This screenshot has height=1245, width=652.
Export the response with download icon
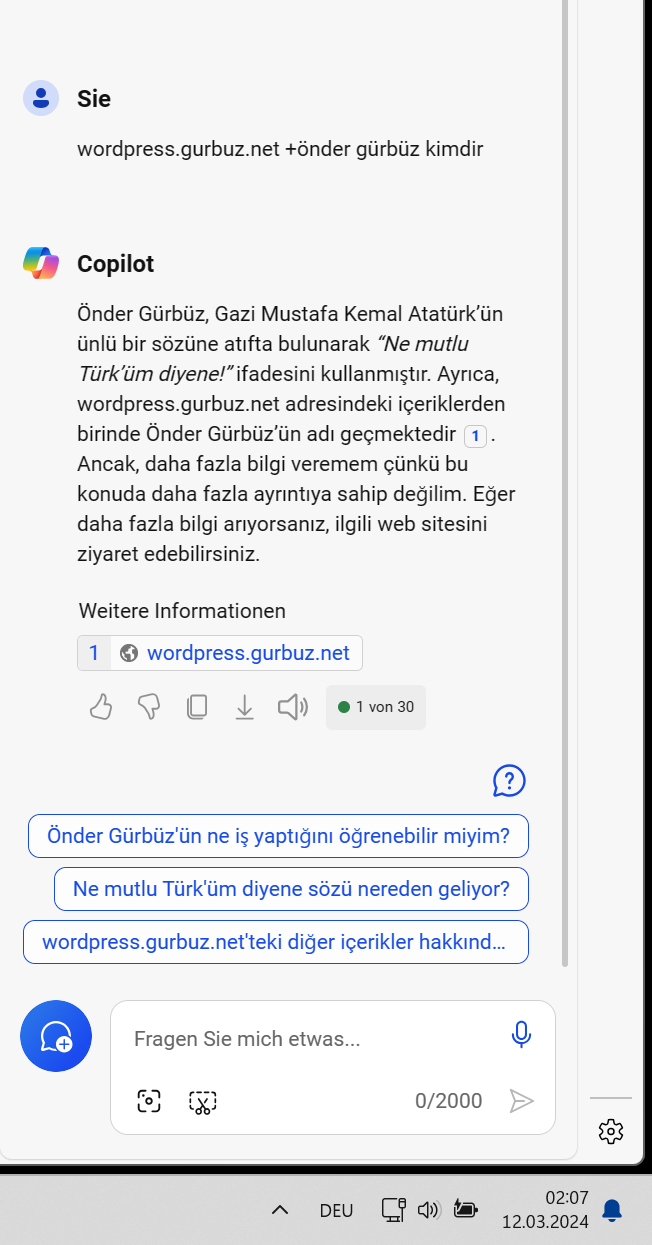(x=244, y=708)
